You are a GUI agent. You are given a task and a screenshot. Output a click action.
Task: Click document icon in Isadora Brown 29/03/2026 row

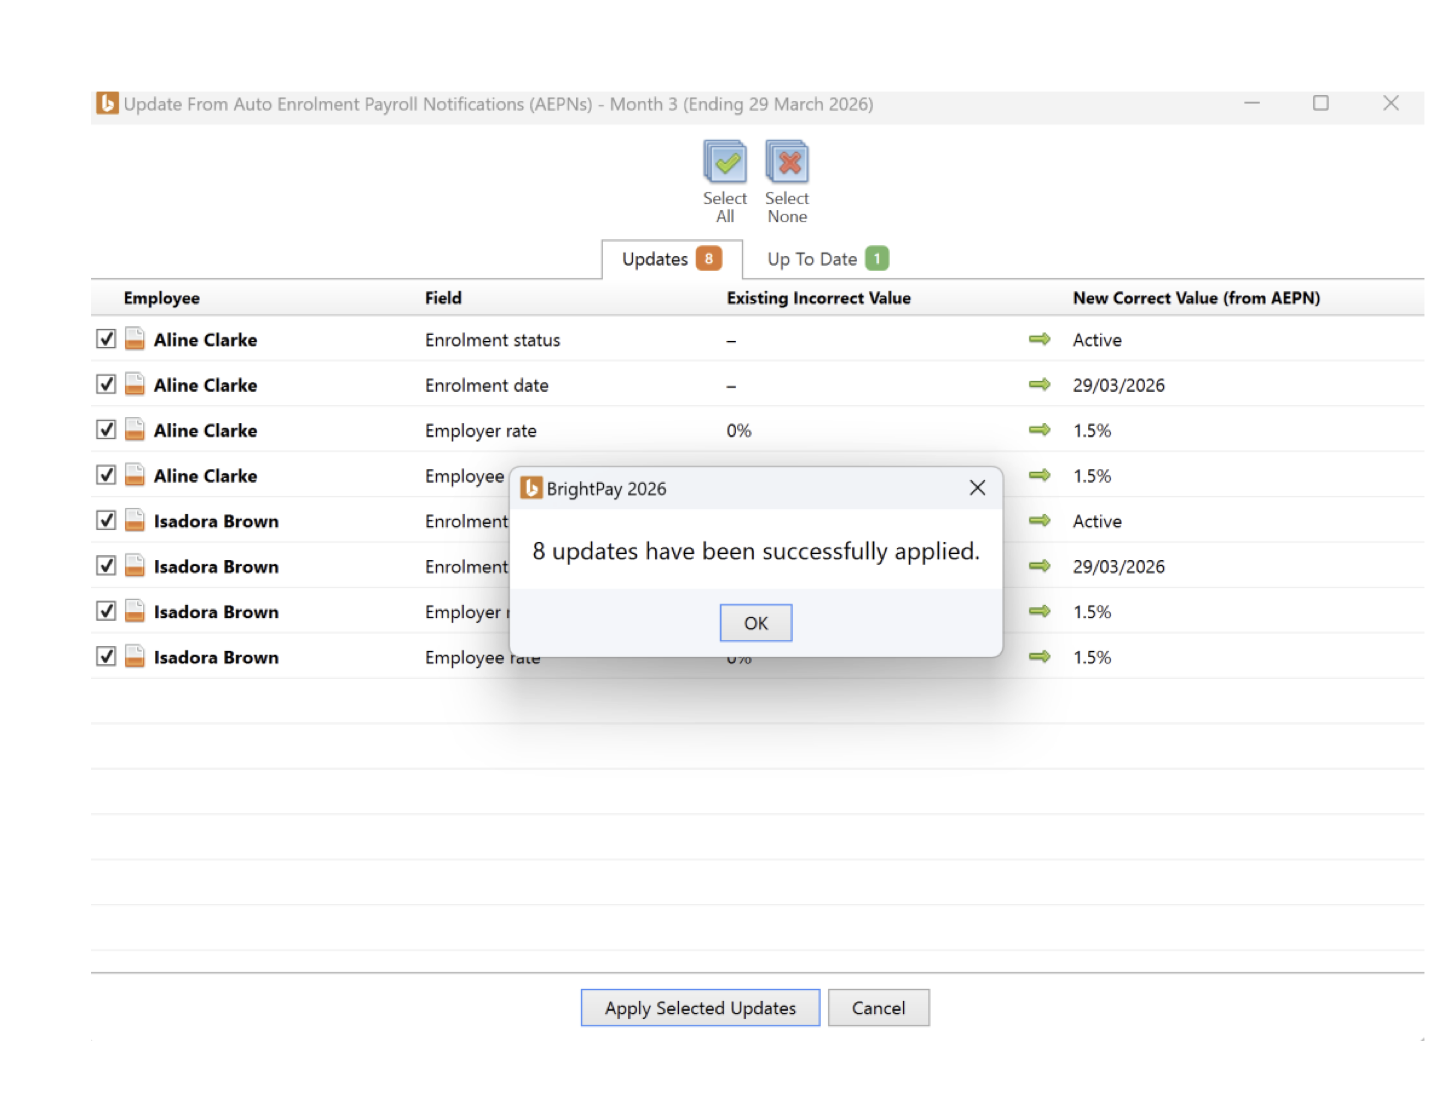(135, 566)
